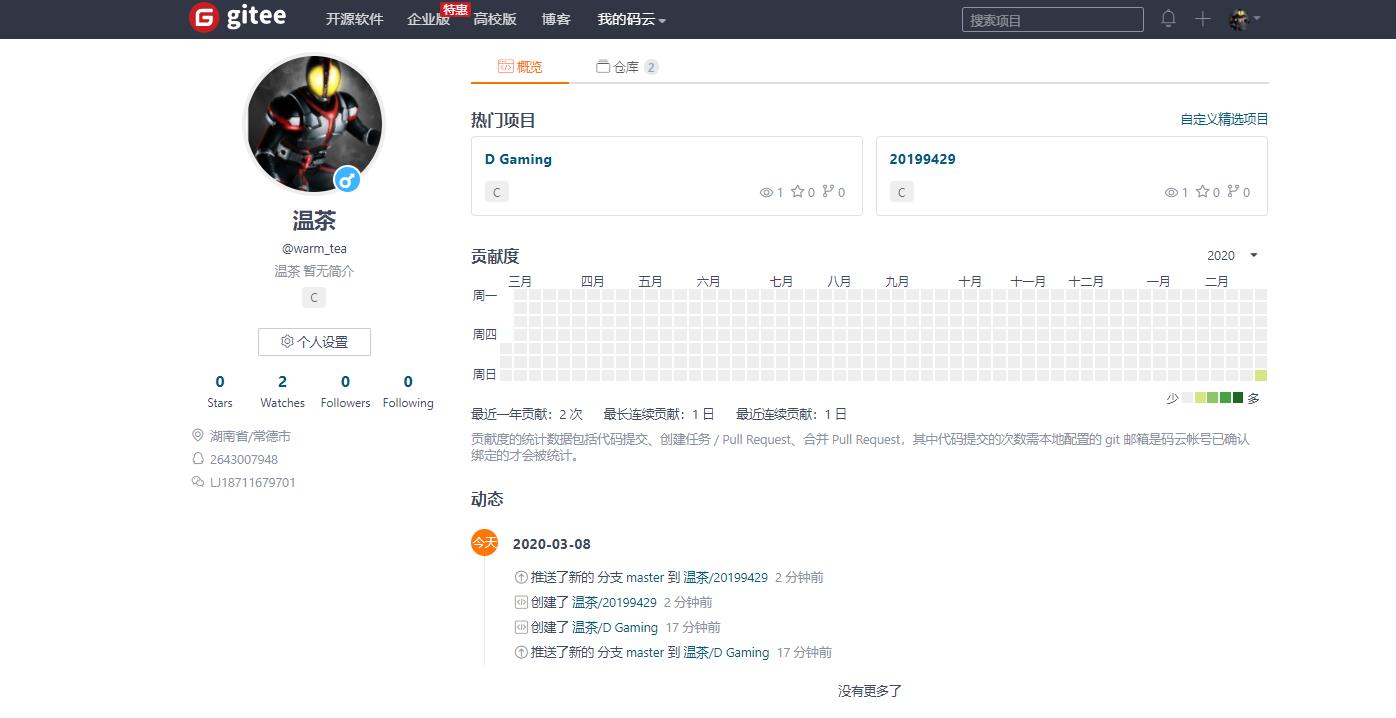Click watch eye icon on D Gaming card
The width and height of the screenshot is (1396, 718).
(766, 193)
